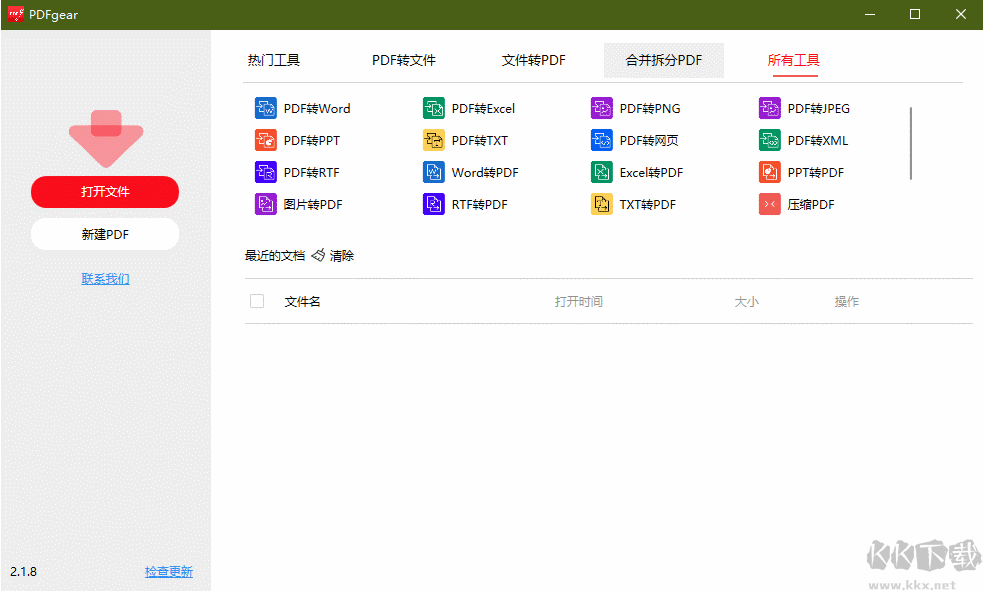
Task: Maximize the PDFgear window
Action: coord(915,14)
